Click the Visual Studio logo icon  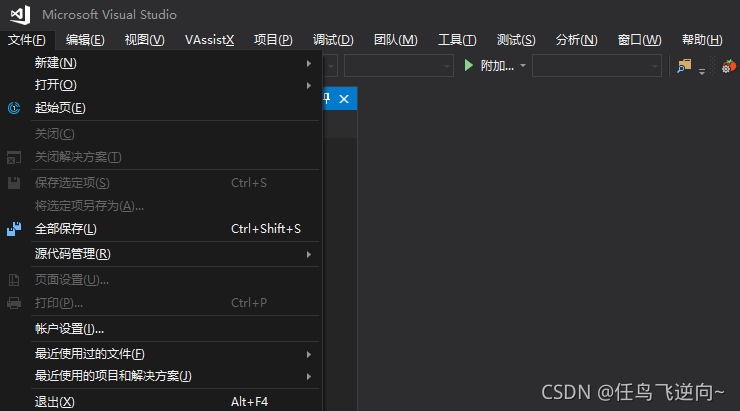click(x=20, y=15)
